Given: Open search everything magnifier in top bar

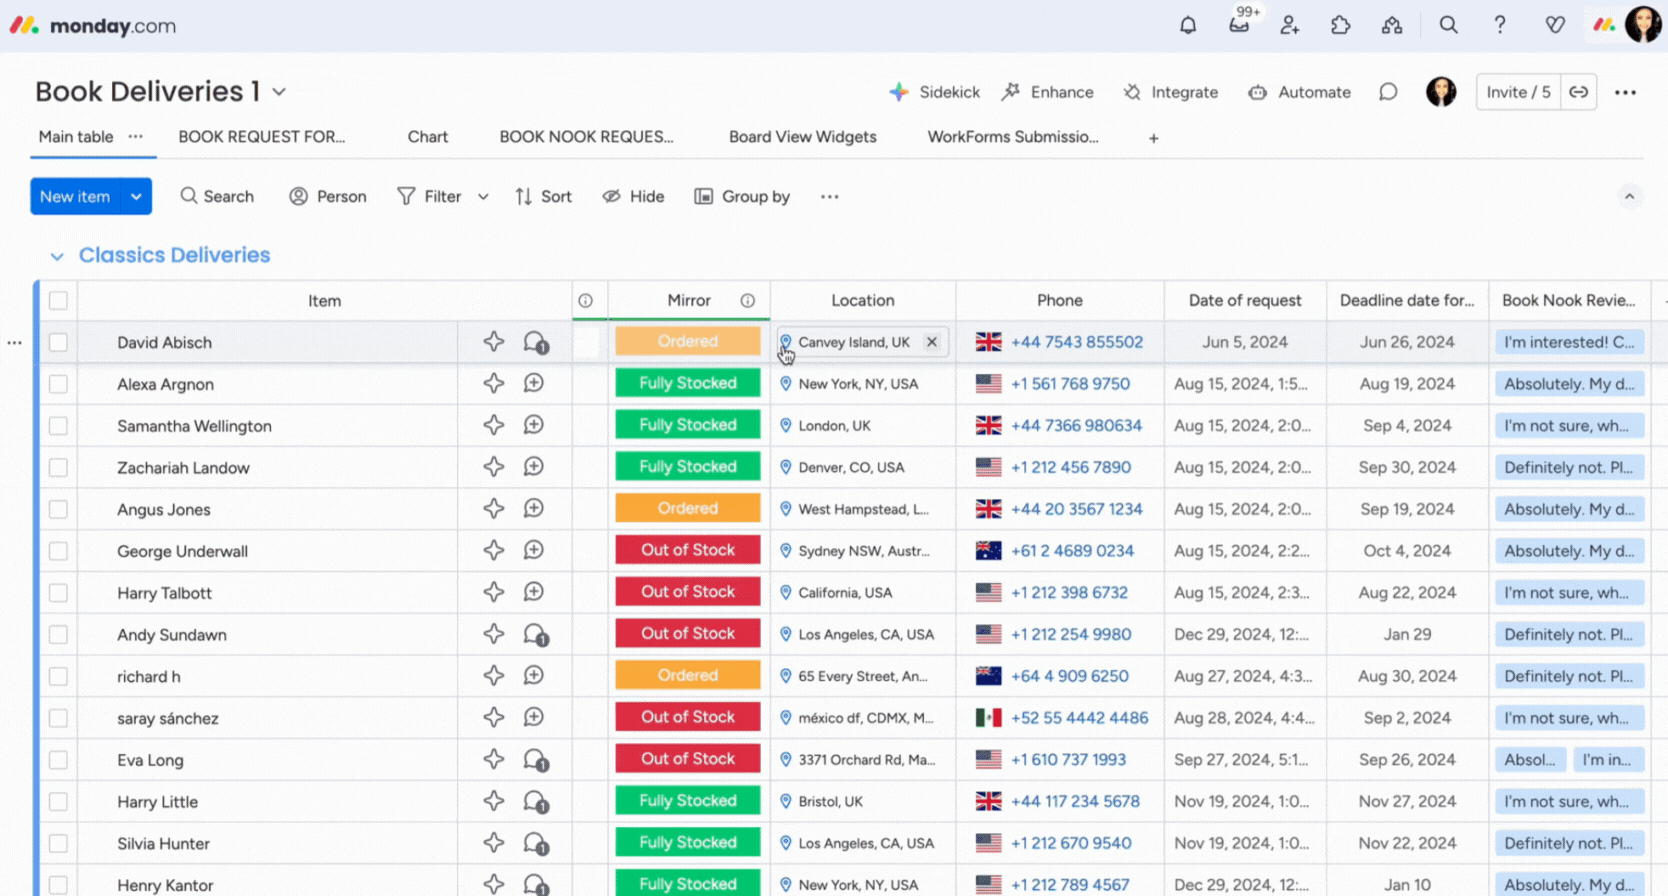Looking at the screenshot, I should pyautogui.click(x=1448, y=25).
